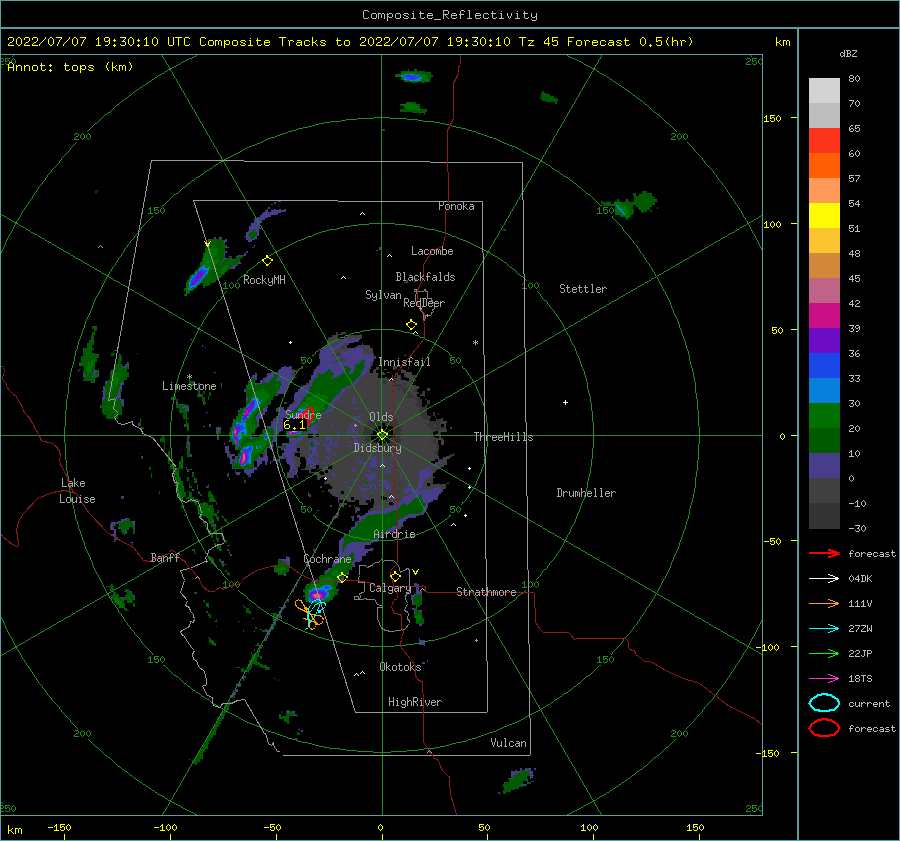
Task: Click the Airdrie city label
Action: (394, 534)
